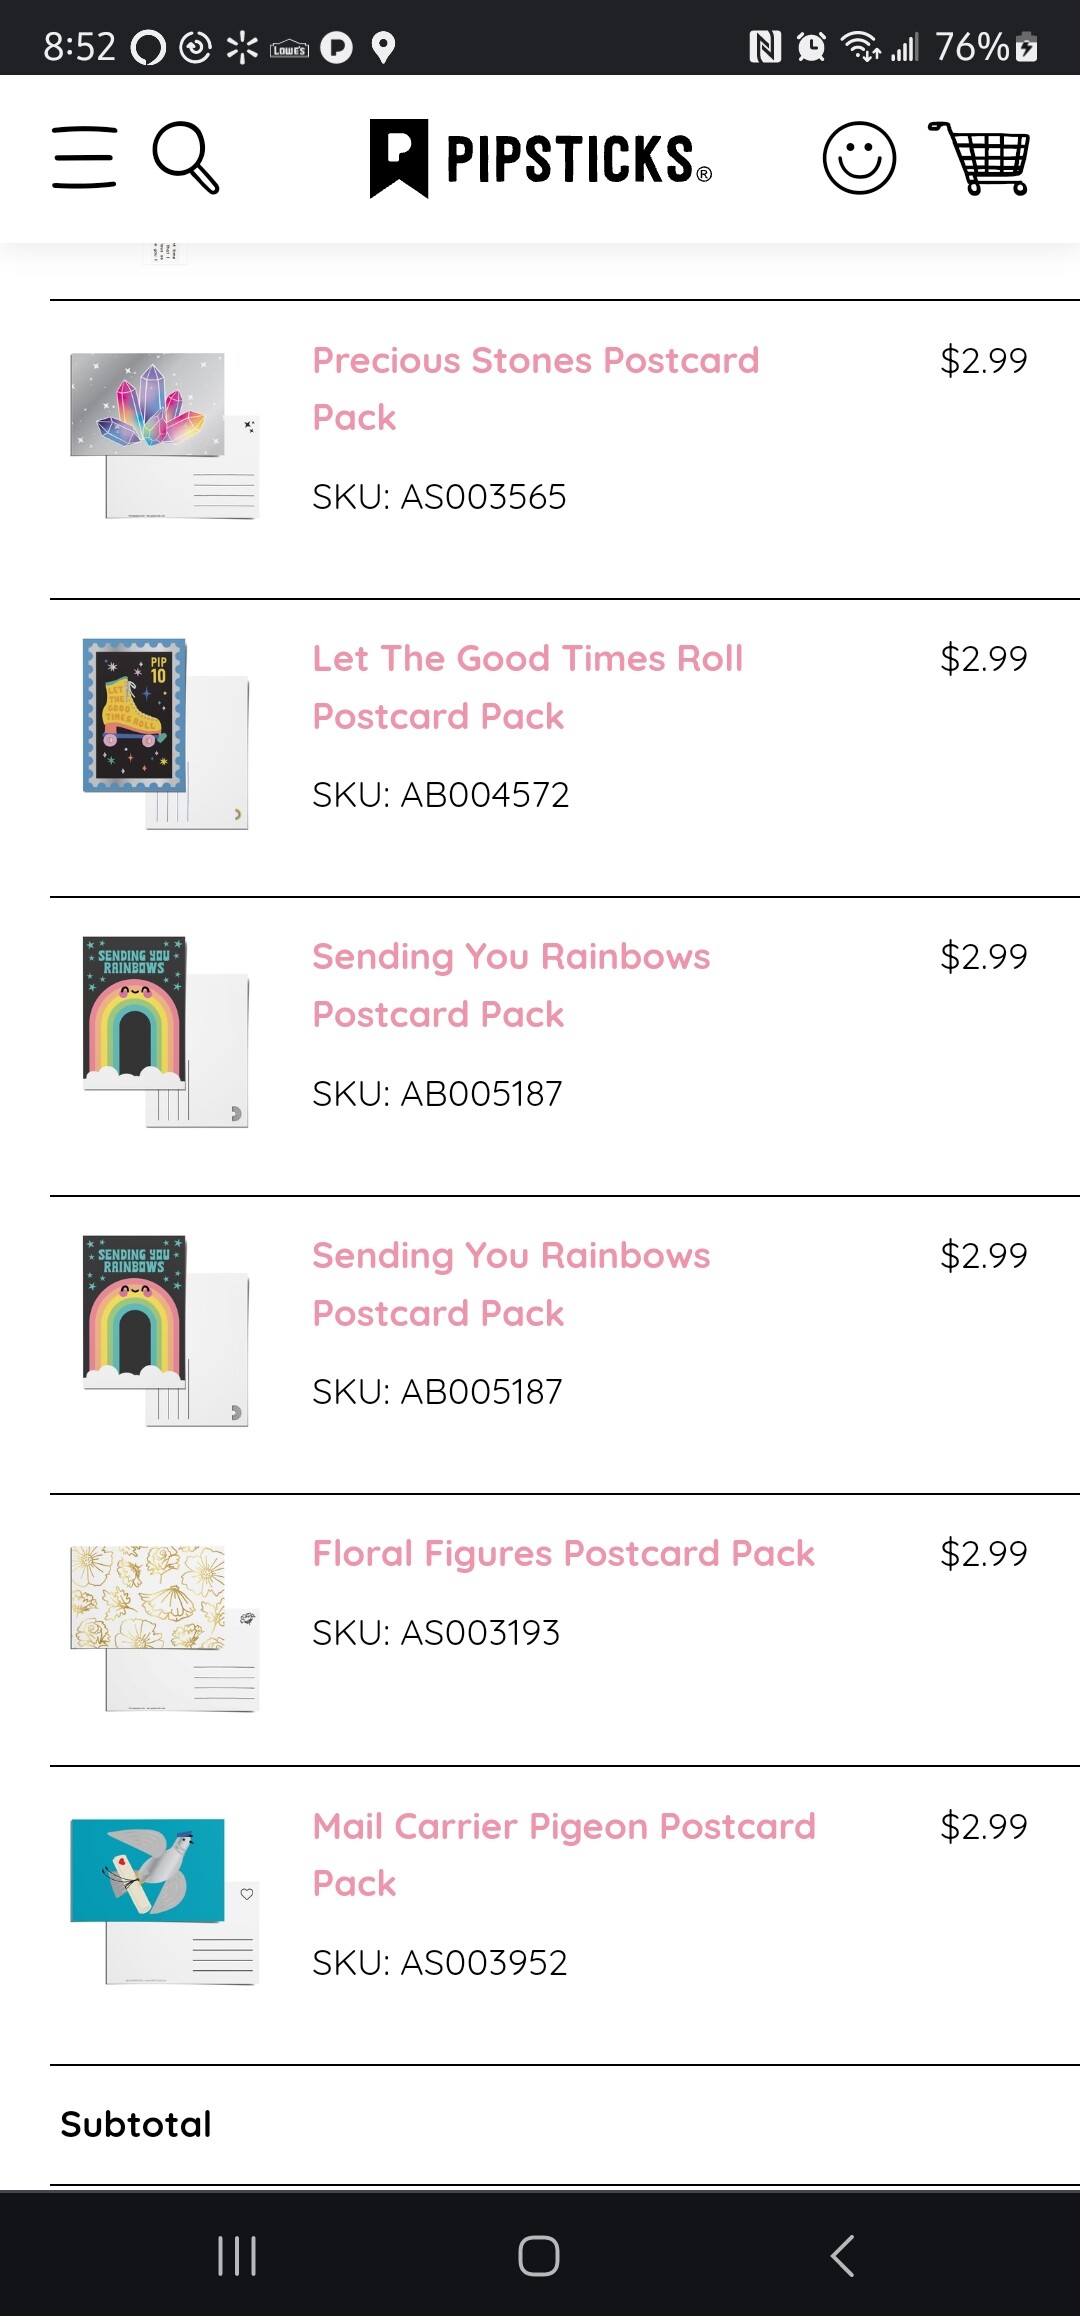The image size is (1080, 2316).
Task: Tap the roller skate postcard thumbnail
Action: 165,734
